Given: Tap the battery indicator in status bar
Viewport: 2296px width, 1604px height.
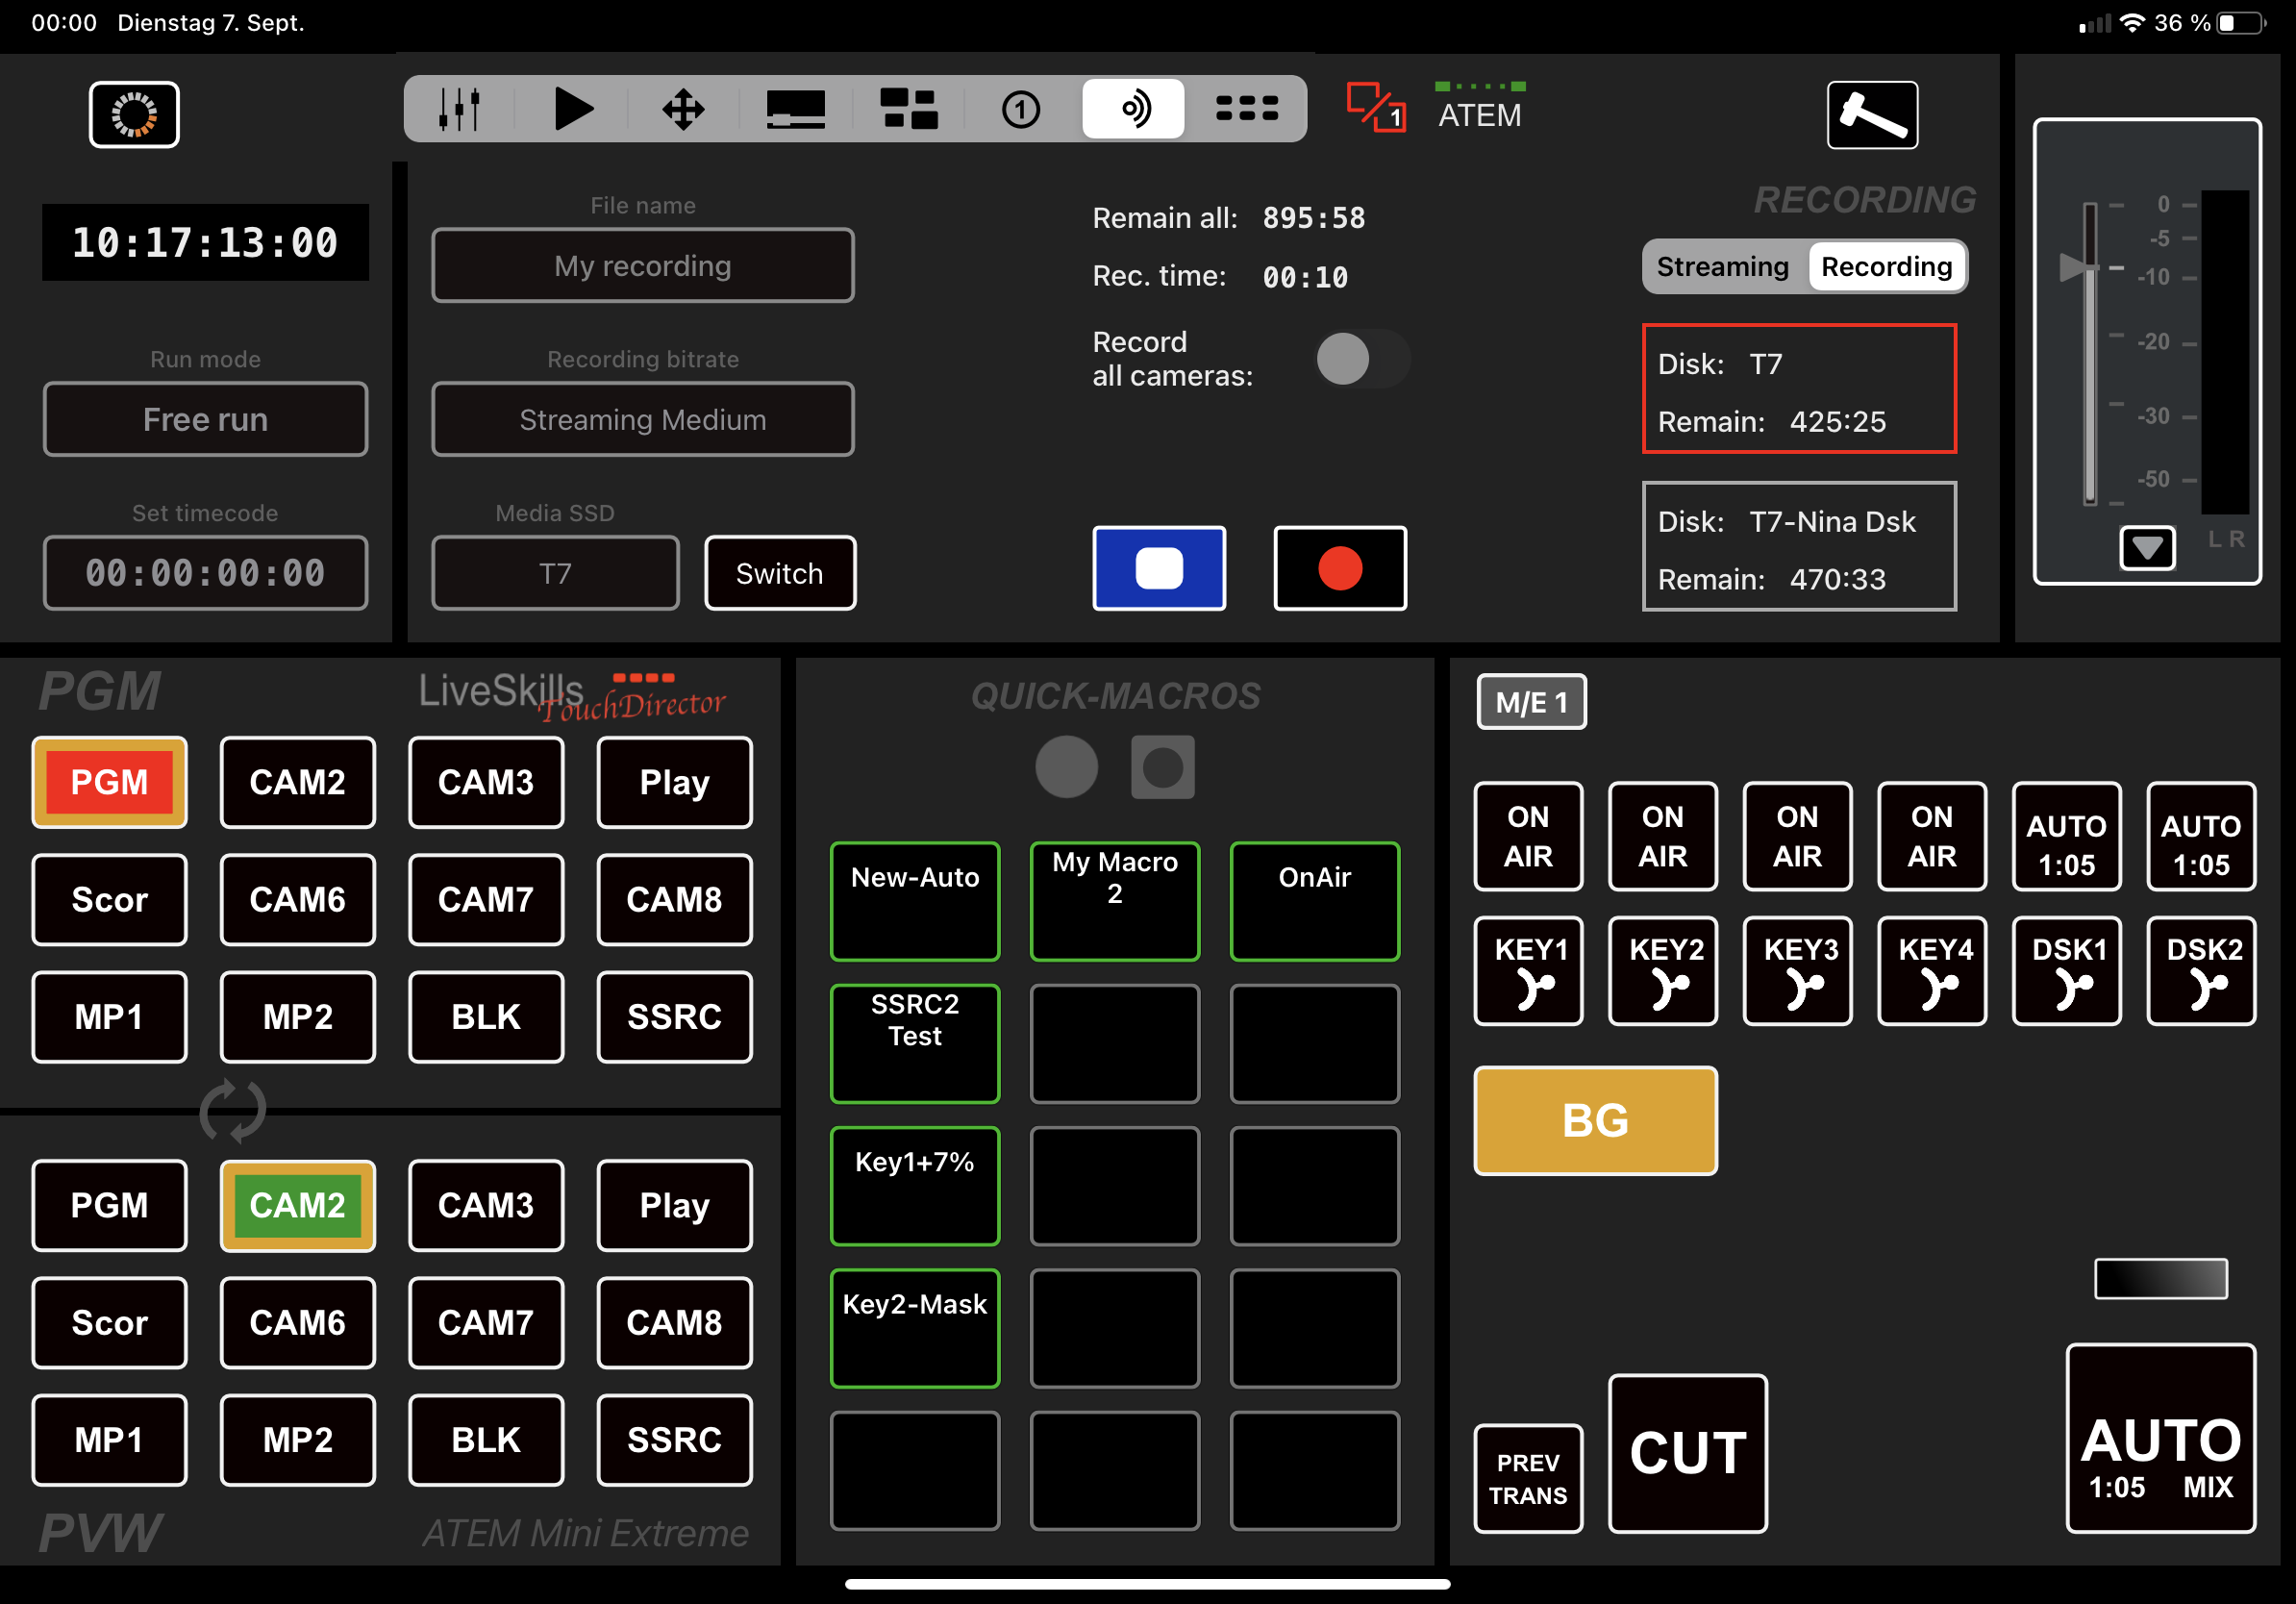Looking at the screenshot, I should point(2241,23).
